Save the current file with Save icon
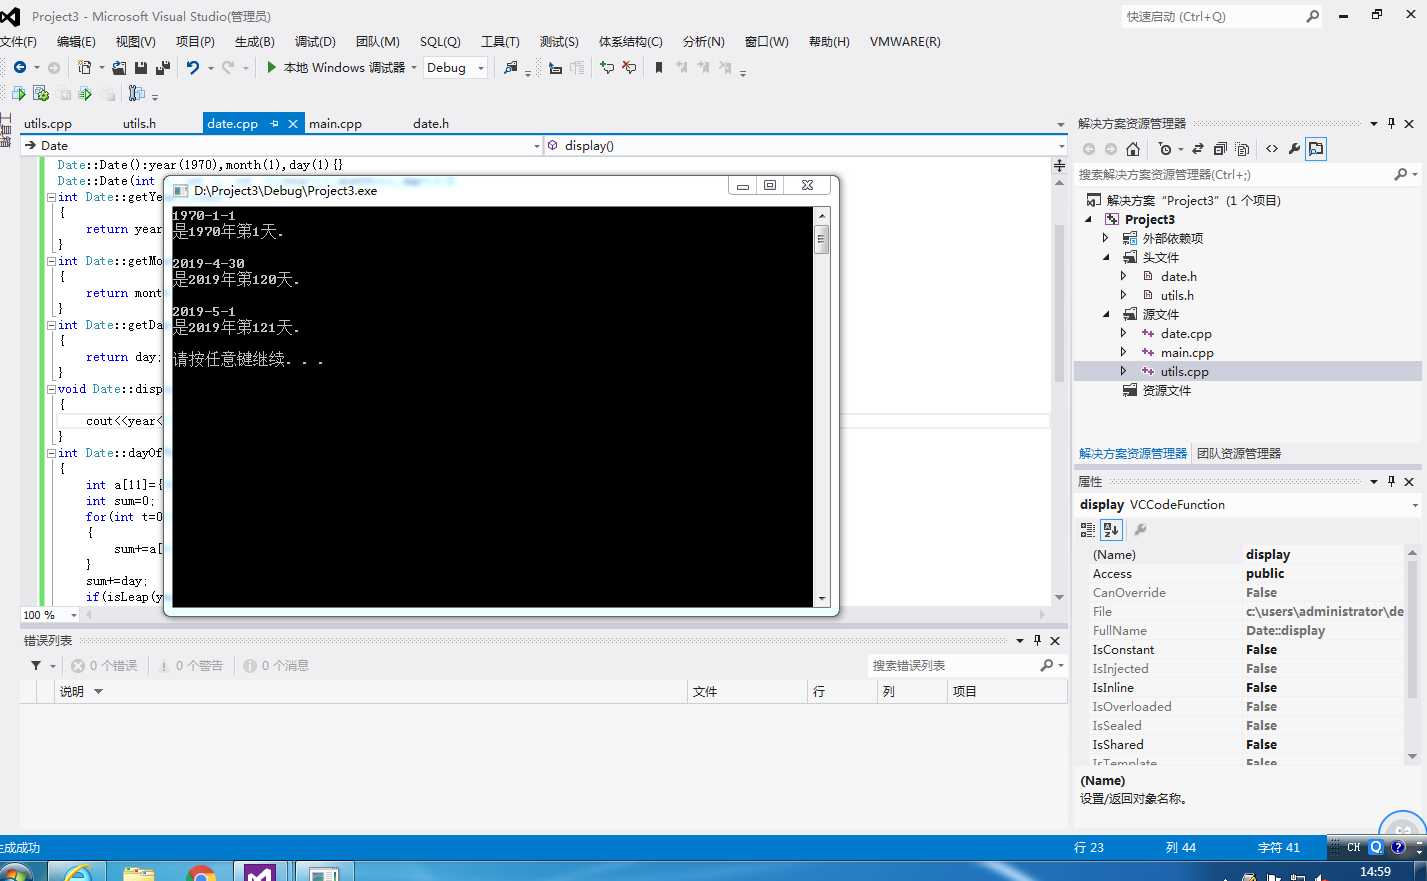Image resolution: width=1427 pixels, height=881 pixels. coord(141,67)
